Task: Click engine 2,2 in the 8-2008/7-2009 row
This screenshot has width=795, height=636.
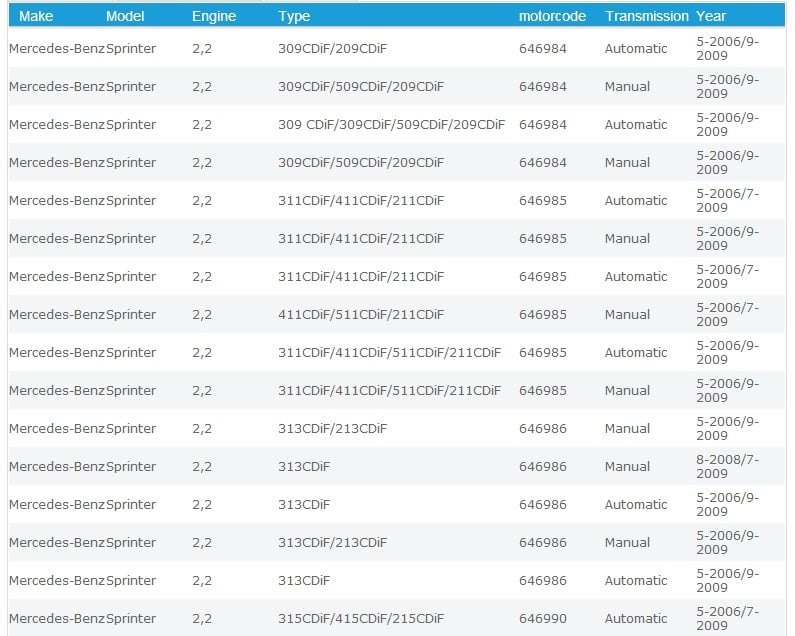Action: [202, 467]
